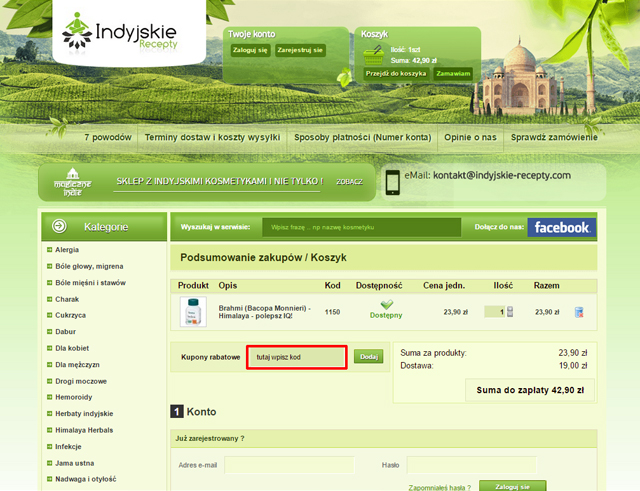The image size is (640, 491).
Task: Click the kontakt@indyjskie-recepty.com email
Action: pyautogui.click(x=502, y=176)
